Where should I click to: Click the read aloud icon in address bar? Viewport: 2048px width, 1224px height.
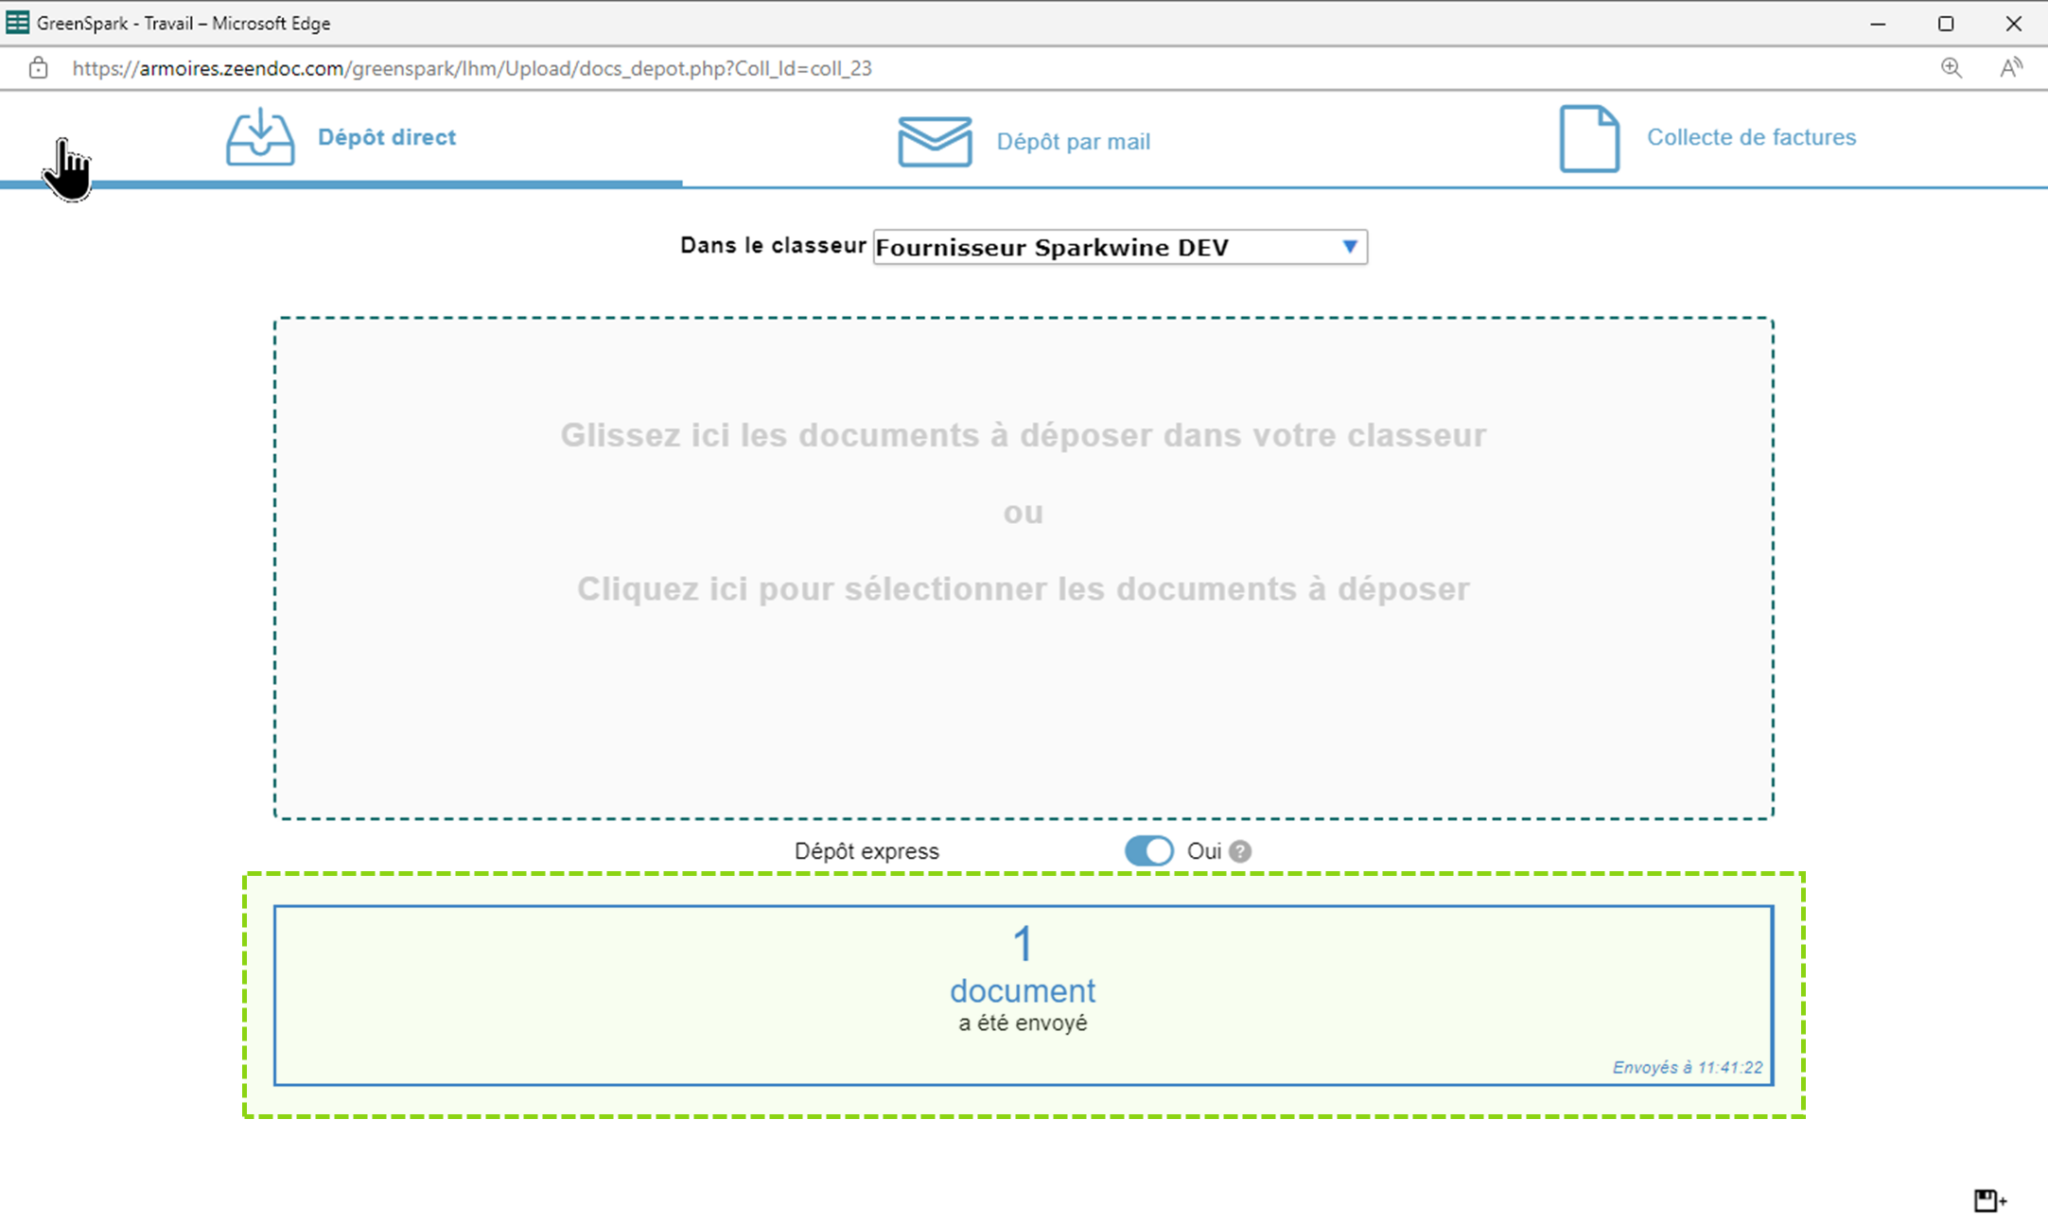[2010, 68]
